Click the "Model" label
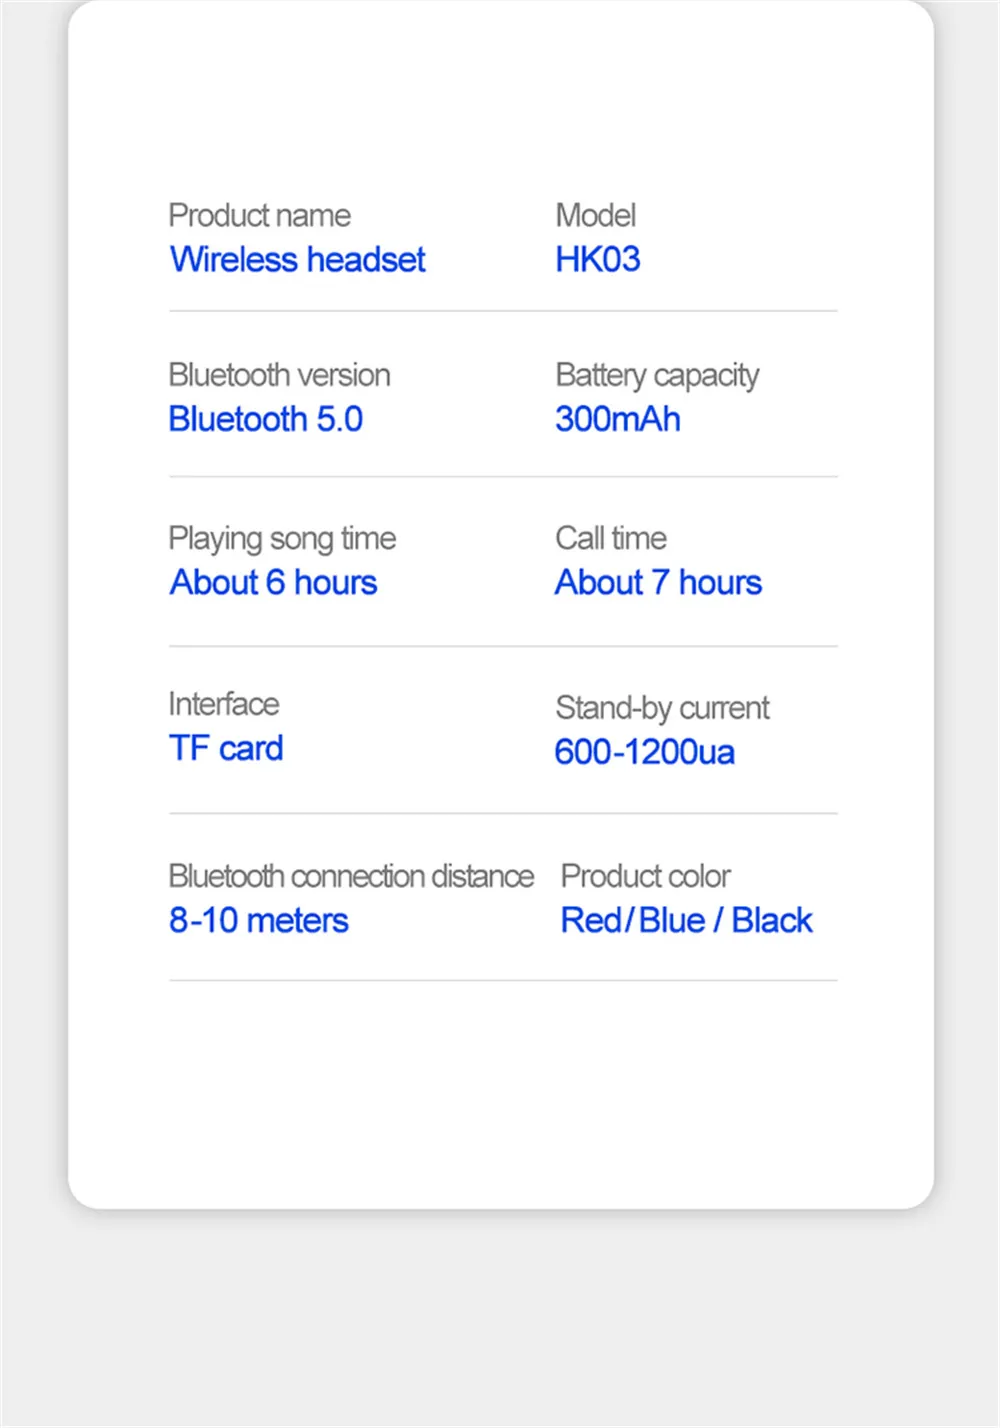The image size is (1000, 1428). [596, 216]
